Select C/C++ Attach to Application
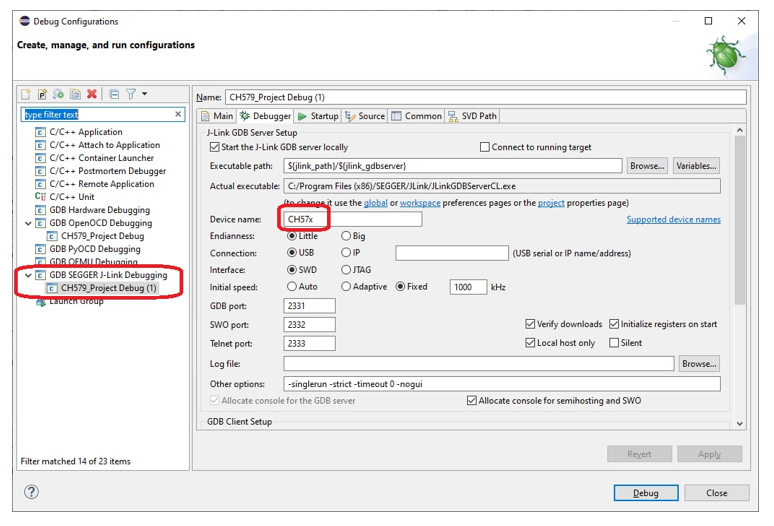This screenshot has width=774, height=526. (x=104, y=145)
